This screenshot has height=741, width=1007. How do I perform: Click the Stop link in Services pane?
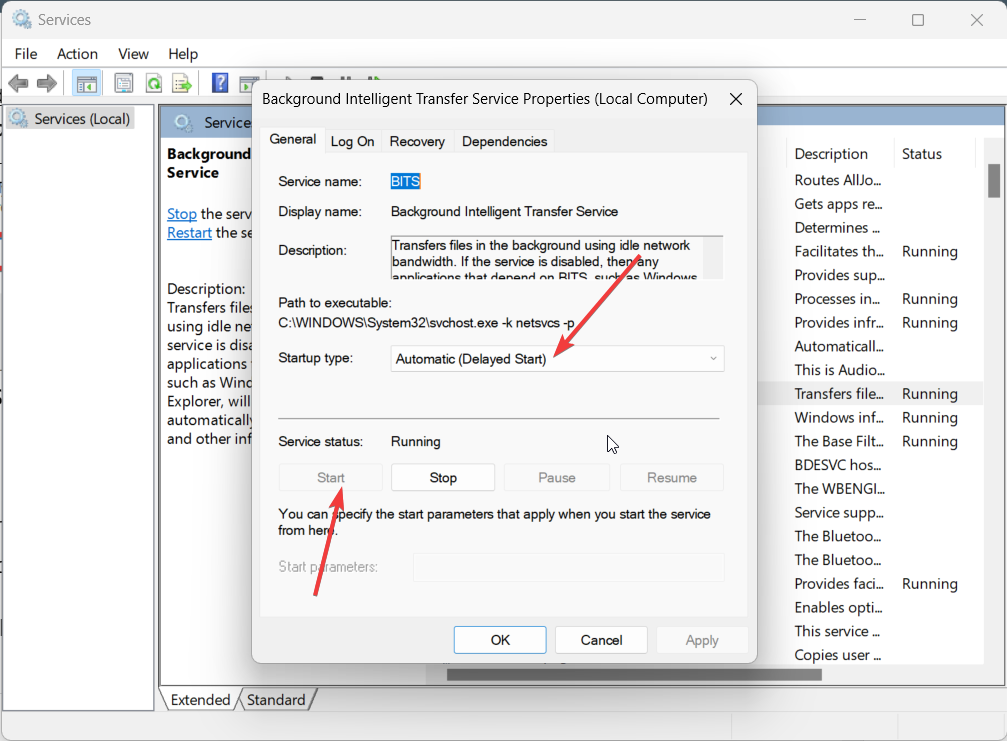182,214
